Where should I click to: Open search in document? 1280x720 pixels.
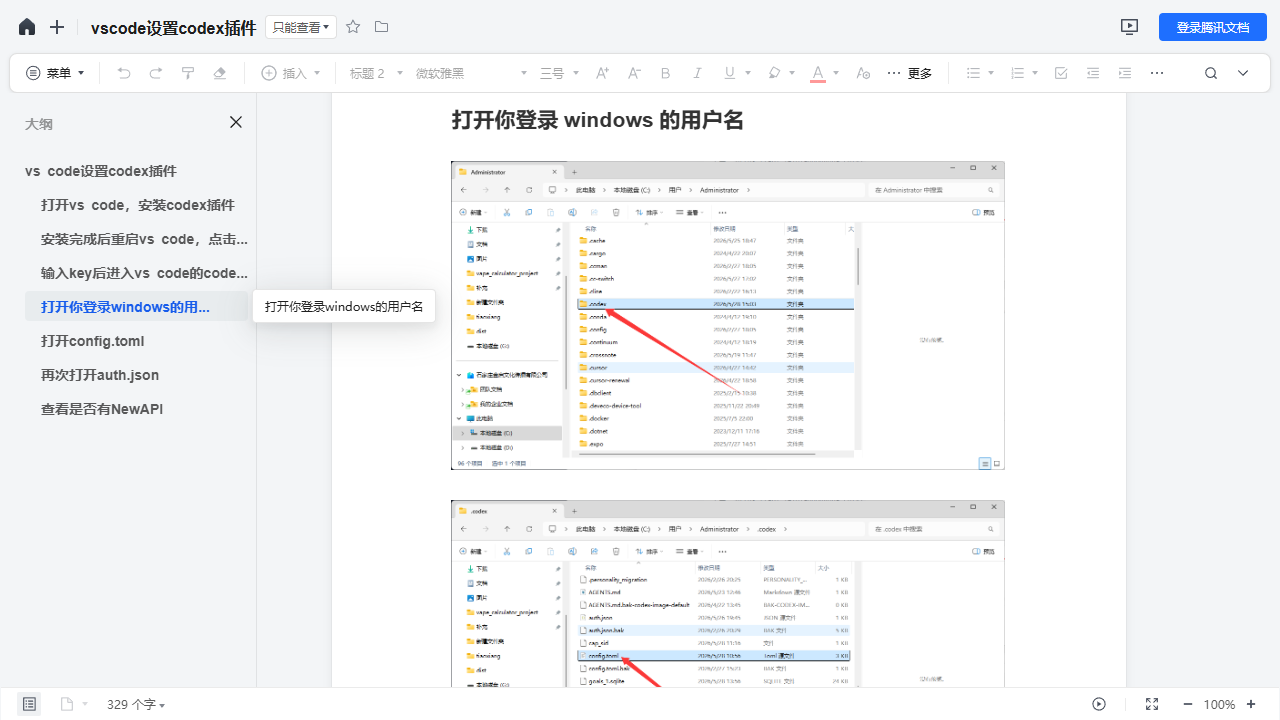(1211, 73)
